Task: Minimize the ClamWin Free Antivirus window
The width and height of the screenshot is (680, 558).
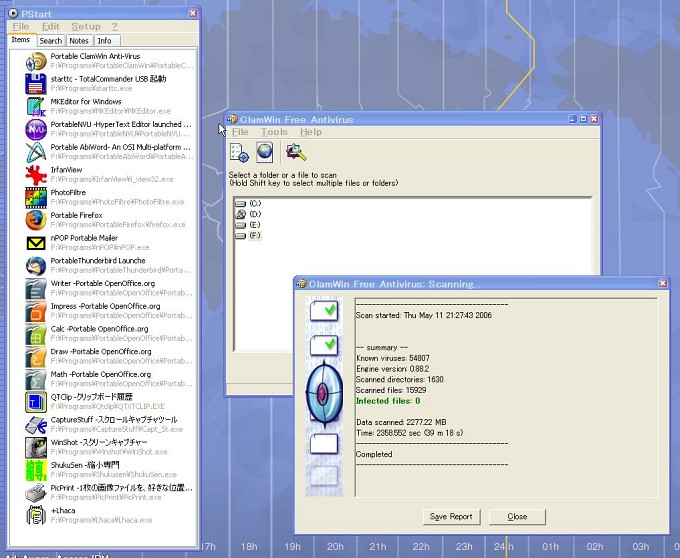Action: click(573, 119)
